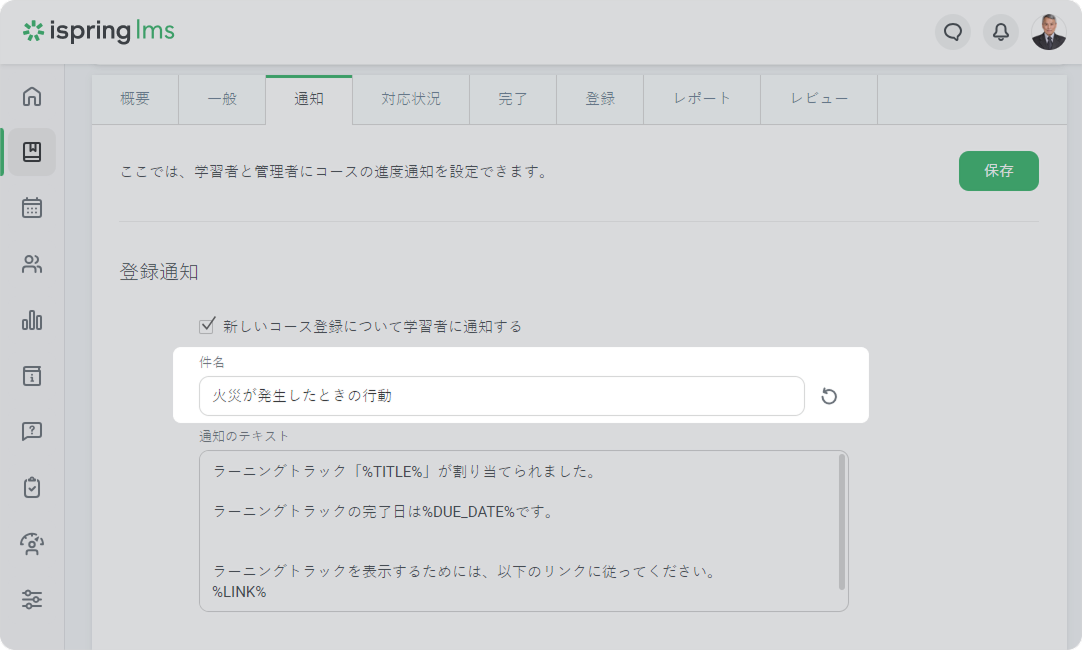Open the Settings sliders icon in sidebar
The width and height of the screenshot is (1082, 650).
(32, 600)
